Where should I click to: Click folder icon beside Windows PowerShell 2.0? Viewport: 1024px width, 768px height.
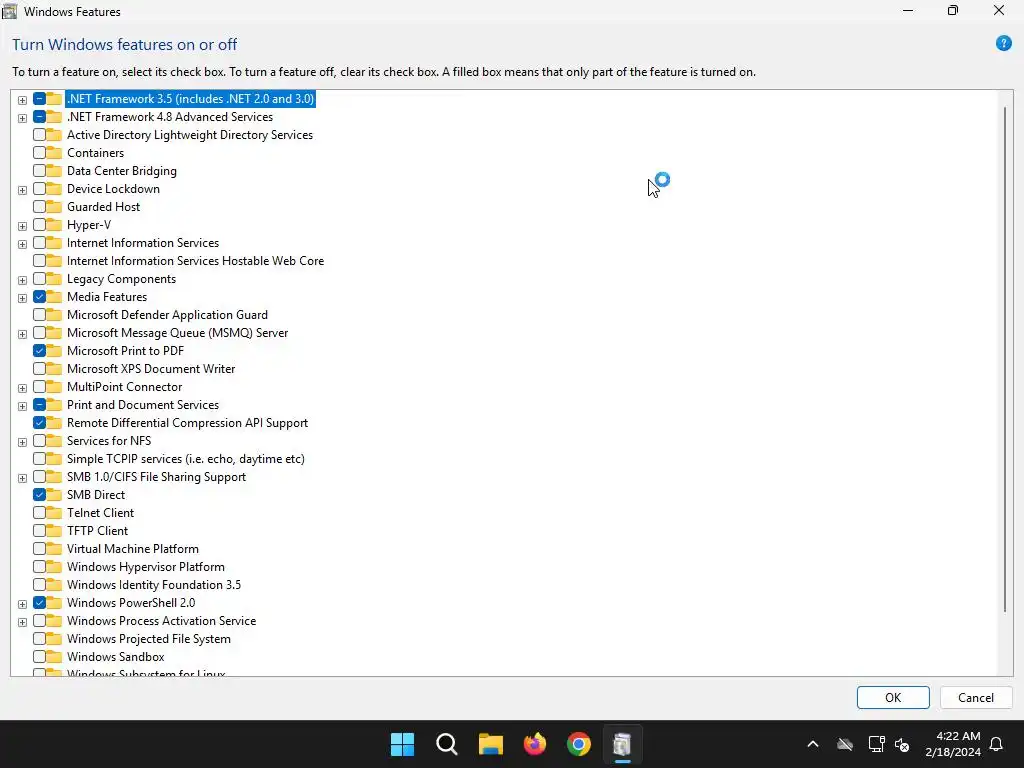54,603
